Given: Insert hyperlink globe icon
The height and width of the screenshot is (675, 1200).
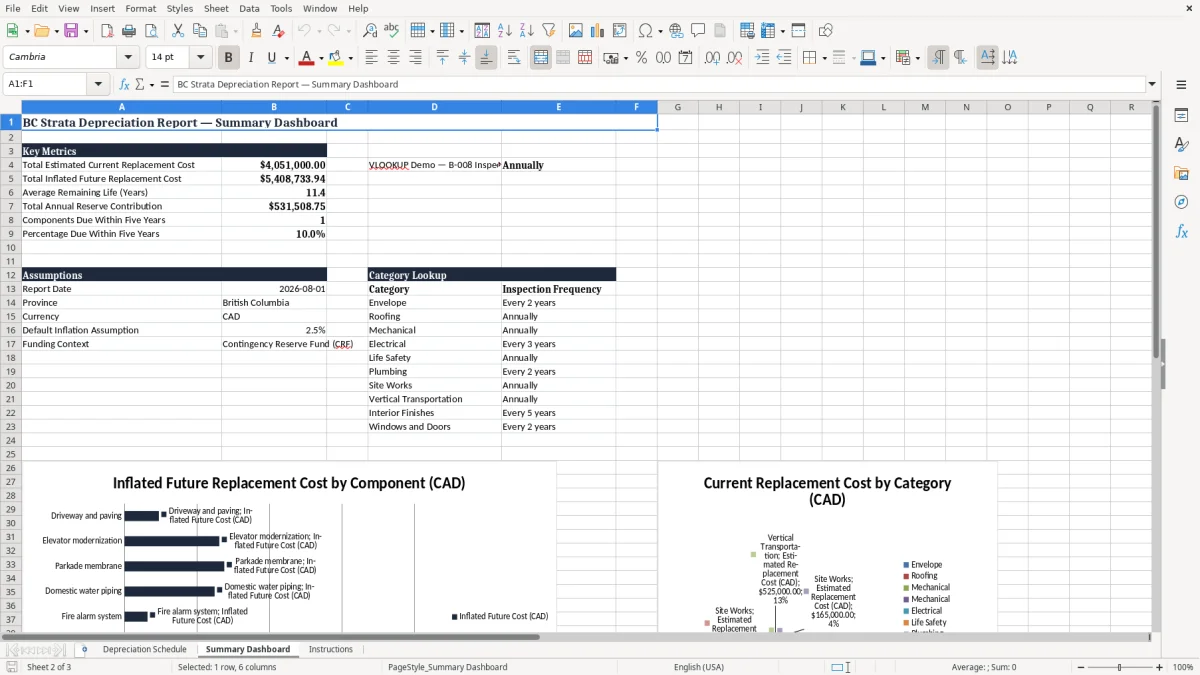Looking at the screenshot, I should 676,31.
